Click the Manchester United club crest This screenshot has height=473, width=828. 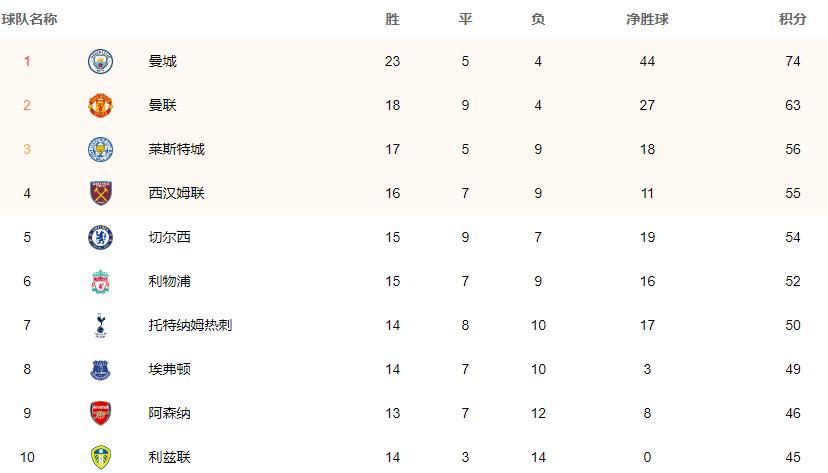[x=100, y=105]
